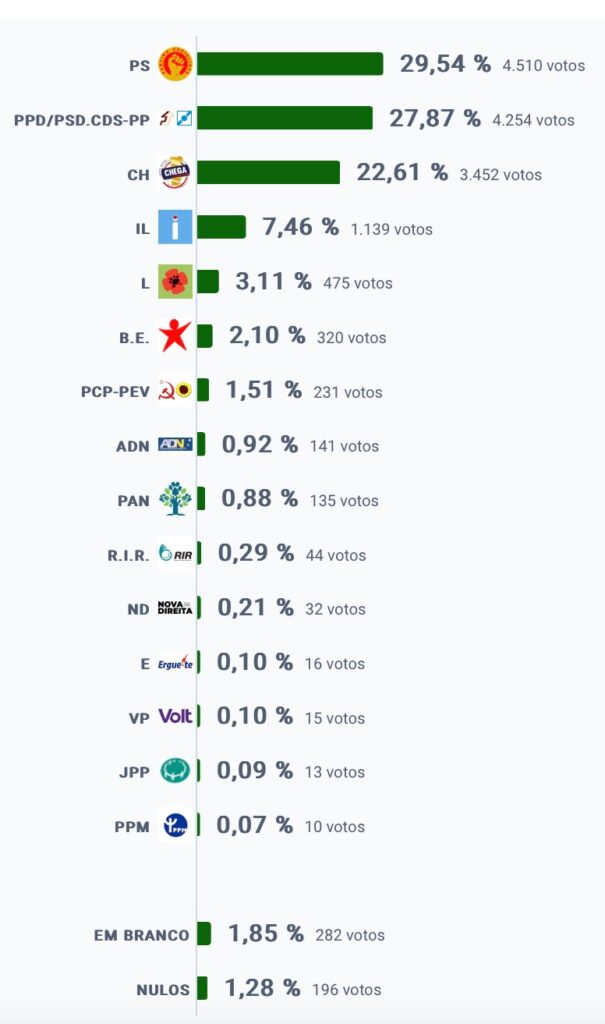Select the PPD/PSD.CDS-PP result bar
The image size is (605, 1024).
click(285, 118)
